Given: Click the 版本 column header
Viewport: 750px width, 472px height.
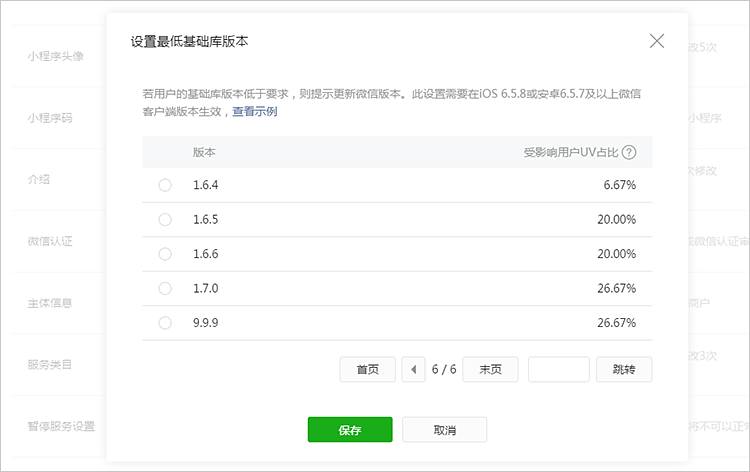Looking at the screenshot, I should click(204, 153).
